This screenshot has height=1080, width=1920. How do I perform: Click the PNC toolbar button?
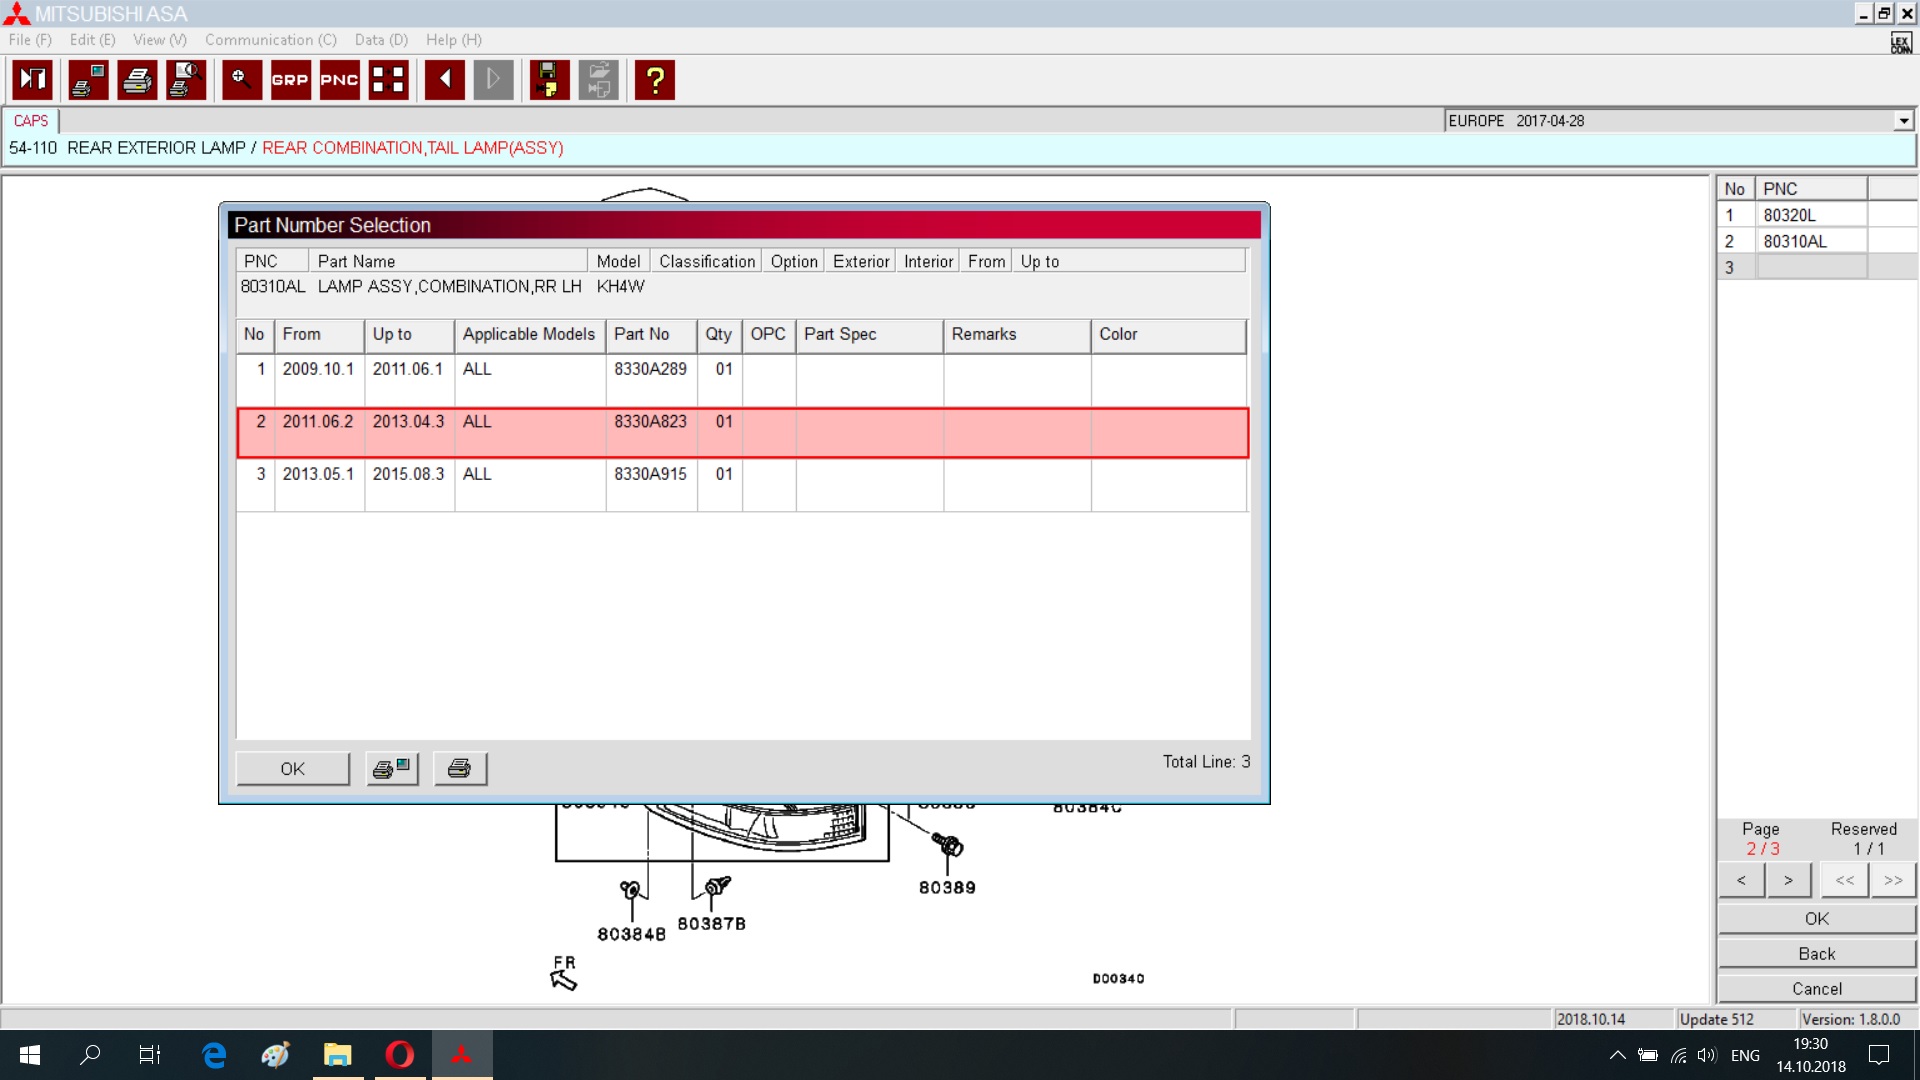pyautogui.click(x=339, y=80)
